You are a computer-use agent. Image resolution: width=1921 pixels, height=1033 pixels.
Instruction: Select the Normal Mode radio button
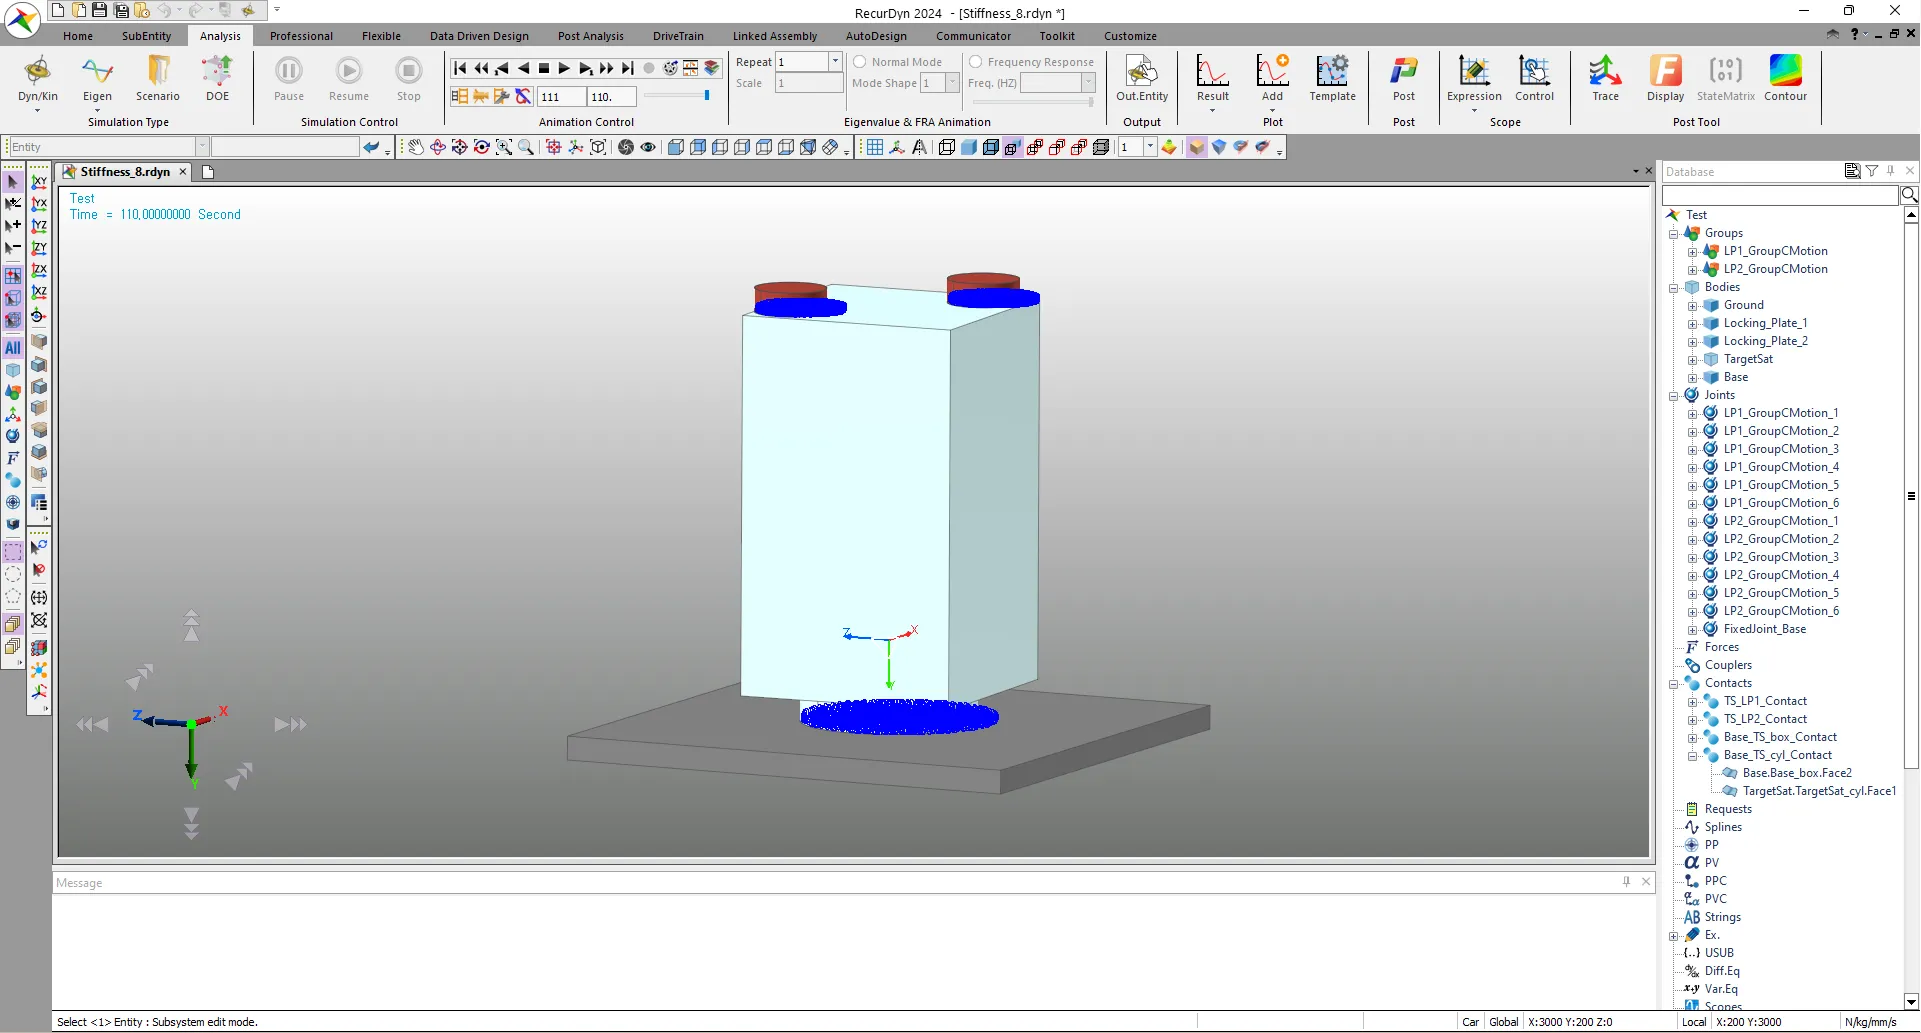[860, 62]
